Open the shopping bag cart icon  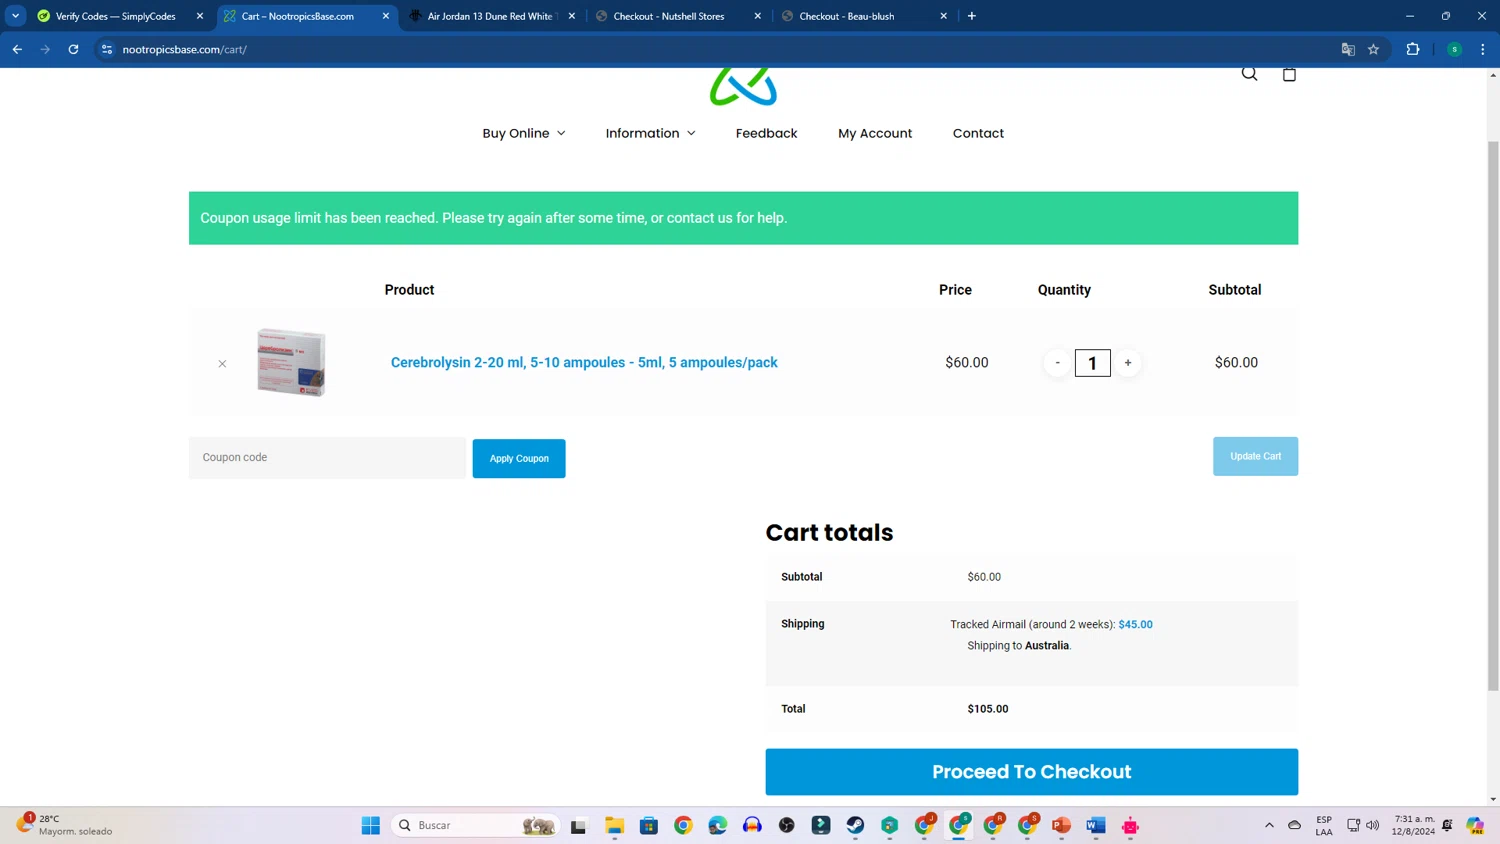(1289, 74)
